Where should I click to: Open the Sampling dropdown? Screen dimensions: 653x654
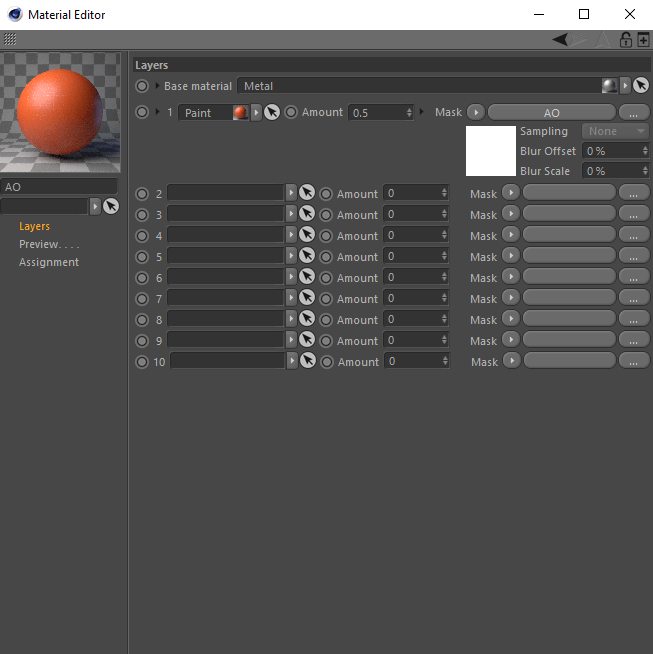(615, 131)
